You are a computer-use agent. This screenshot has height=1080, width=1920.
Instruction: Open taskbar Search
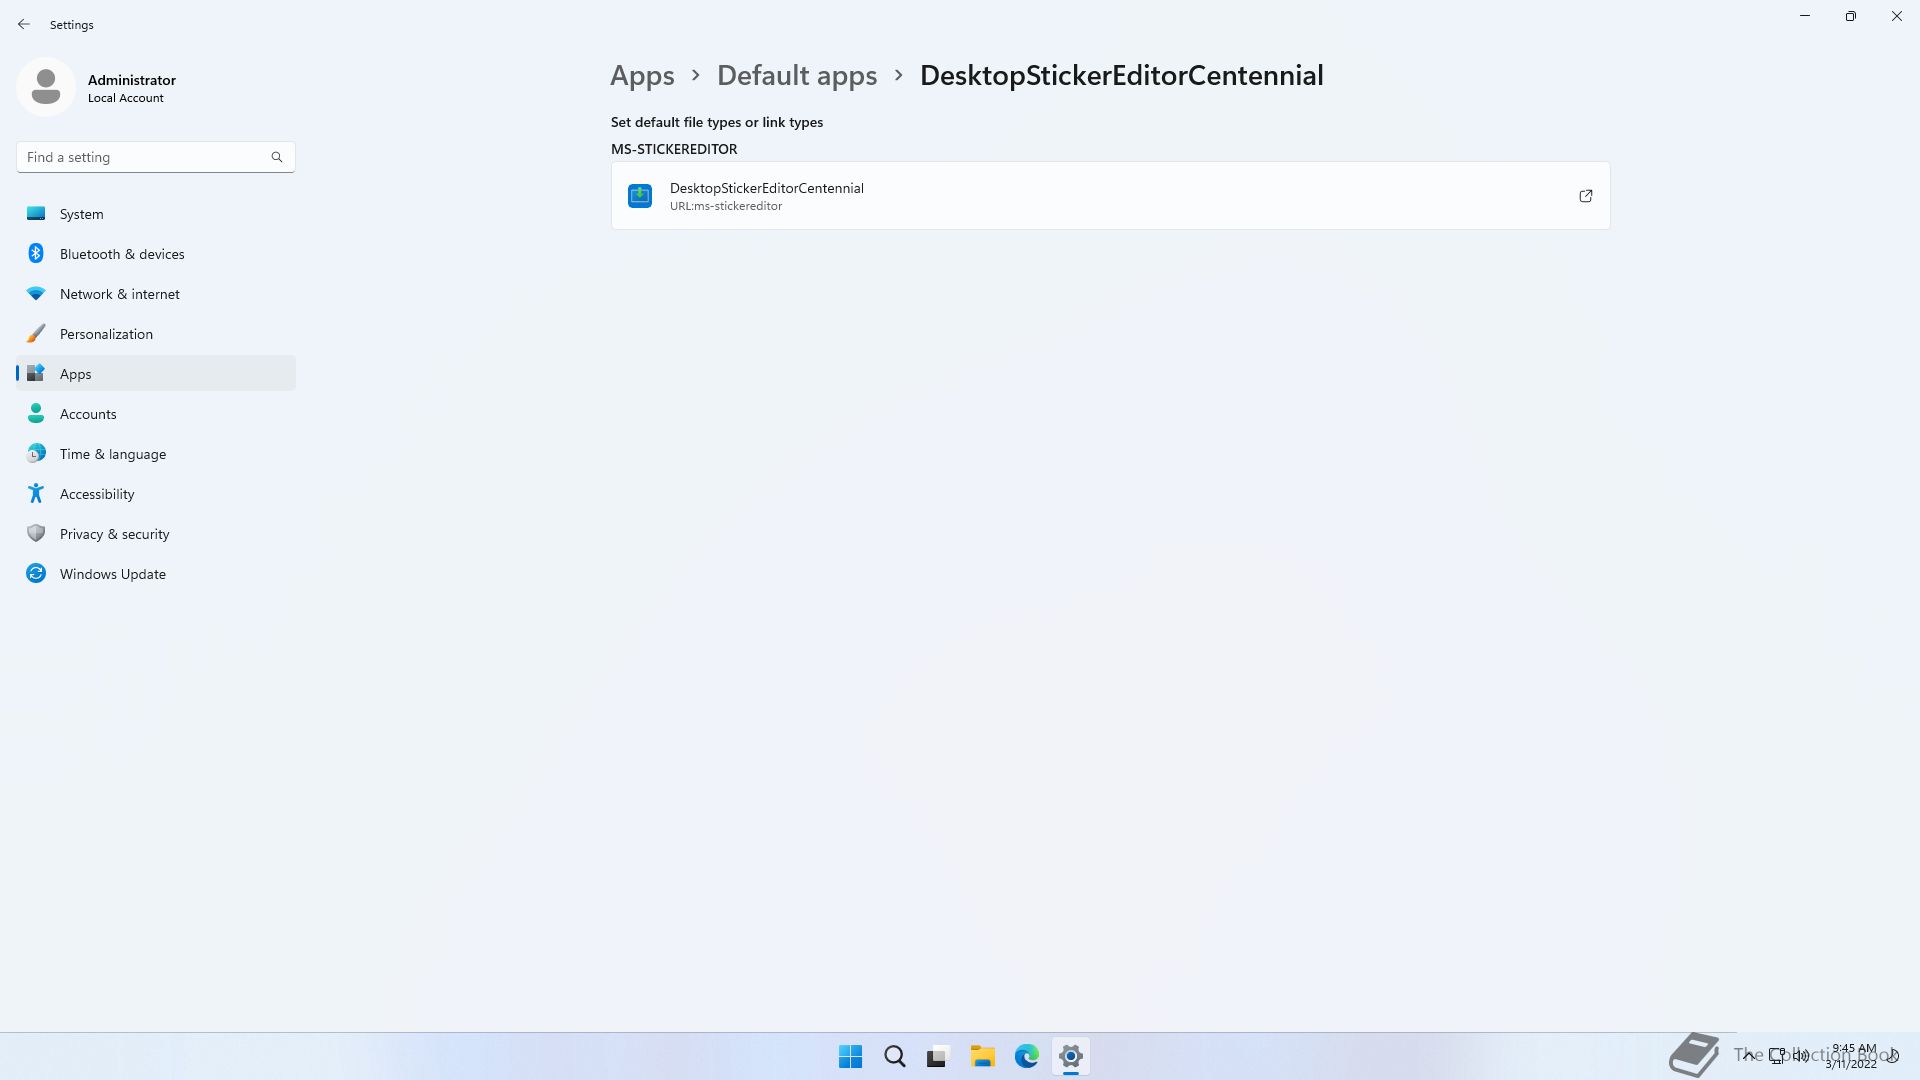pyautogui.click(x=895, y=1056)
